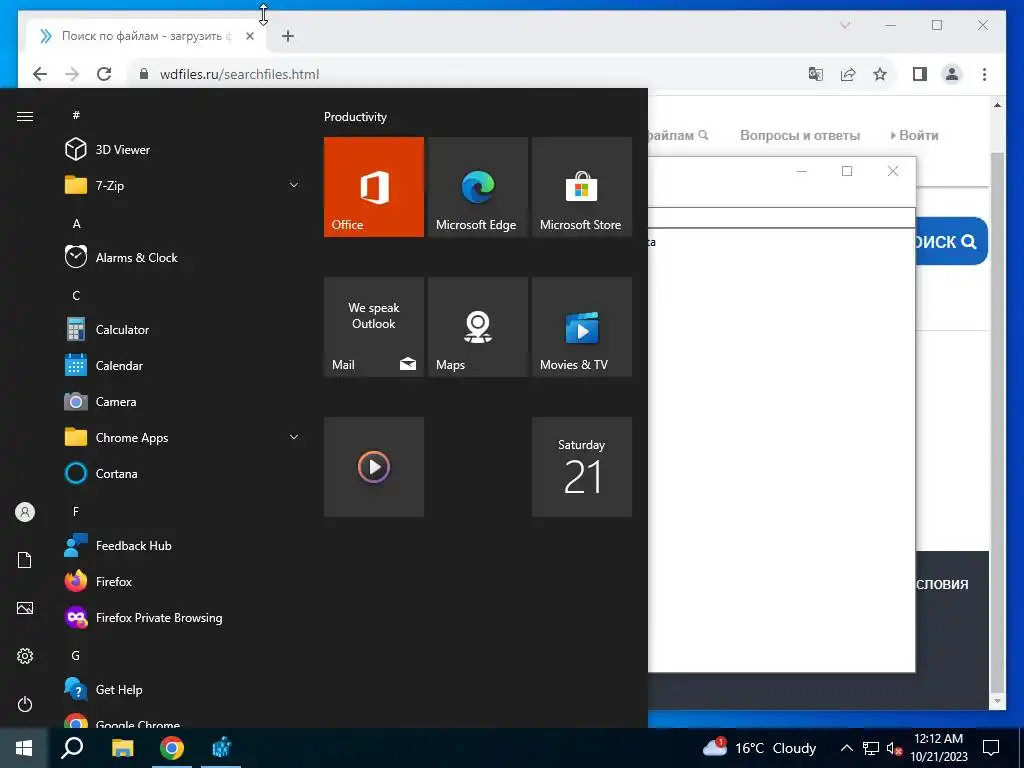1024x768 pixels.
Task: Expand Start menu hamburger navigation
Action: 25,116
